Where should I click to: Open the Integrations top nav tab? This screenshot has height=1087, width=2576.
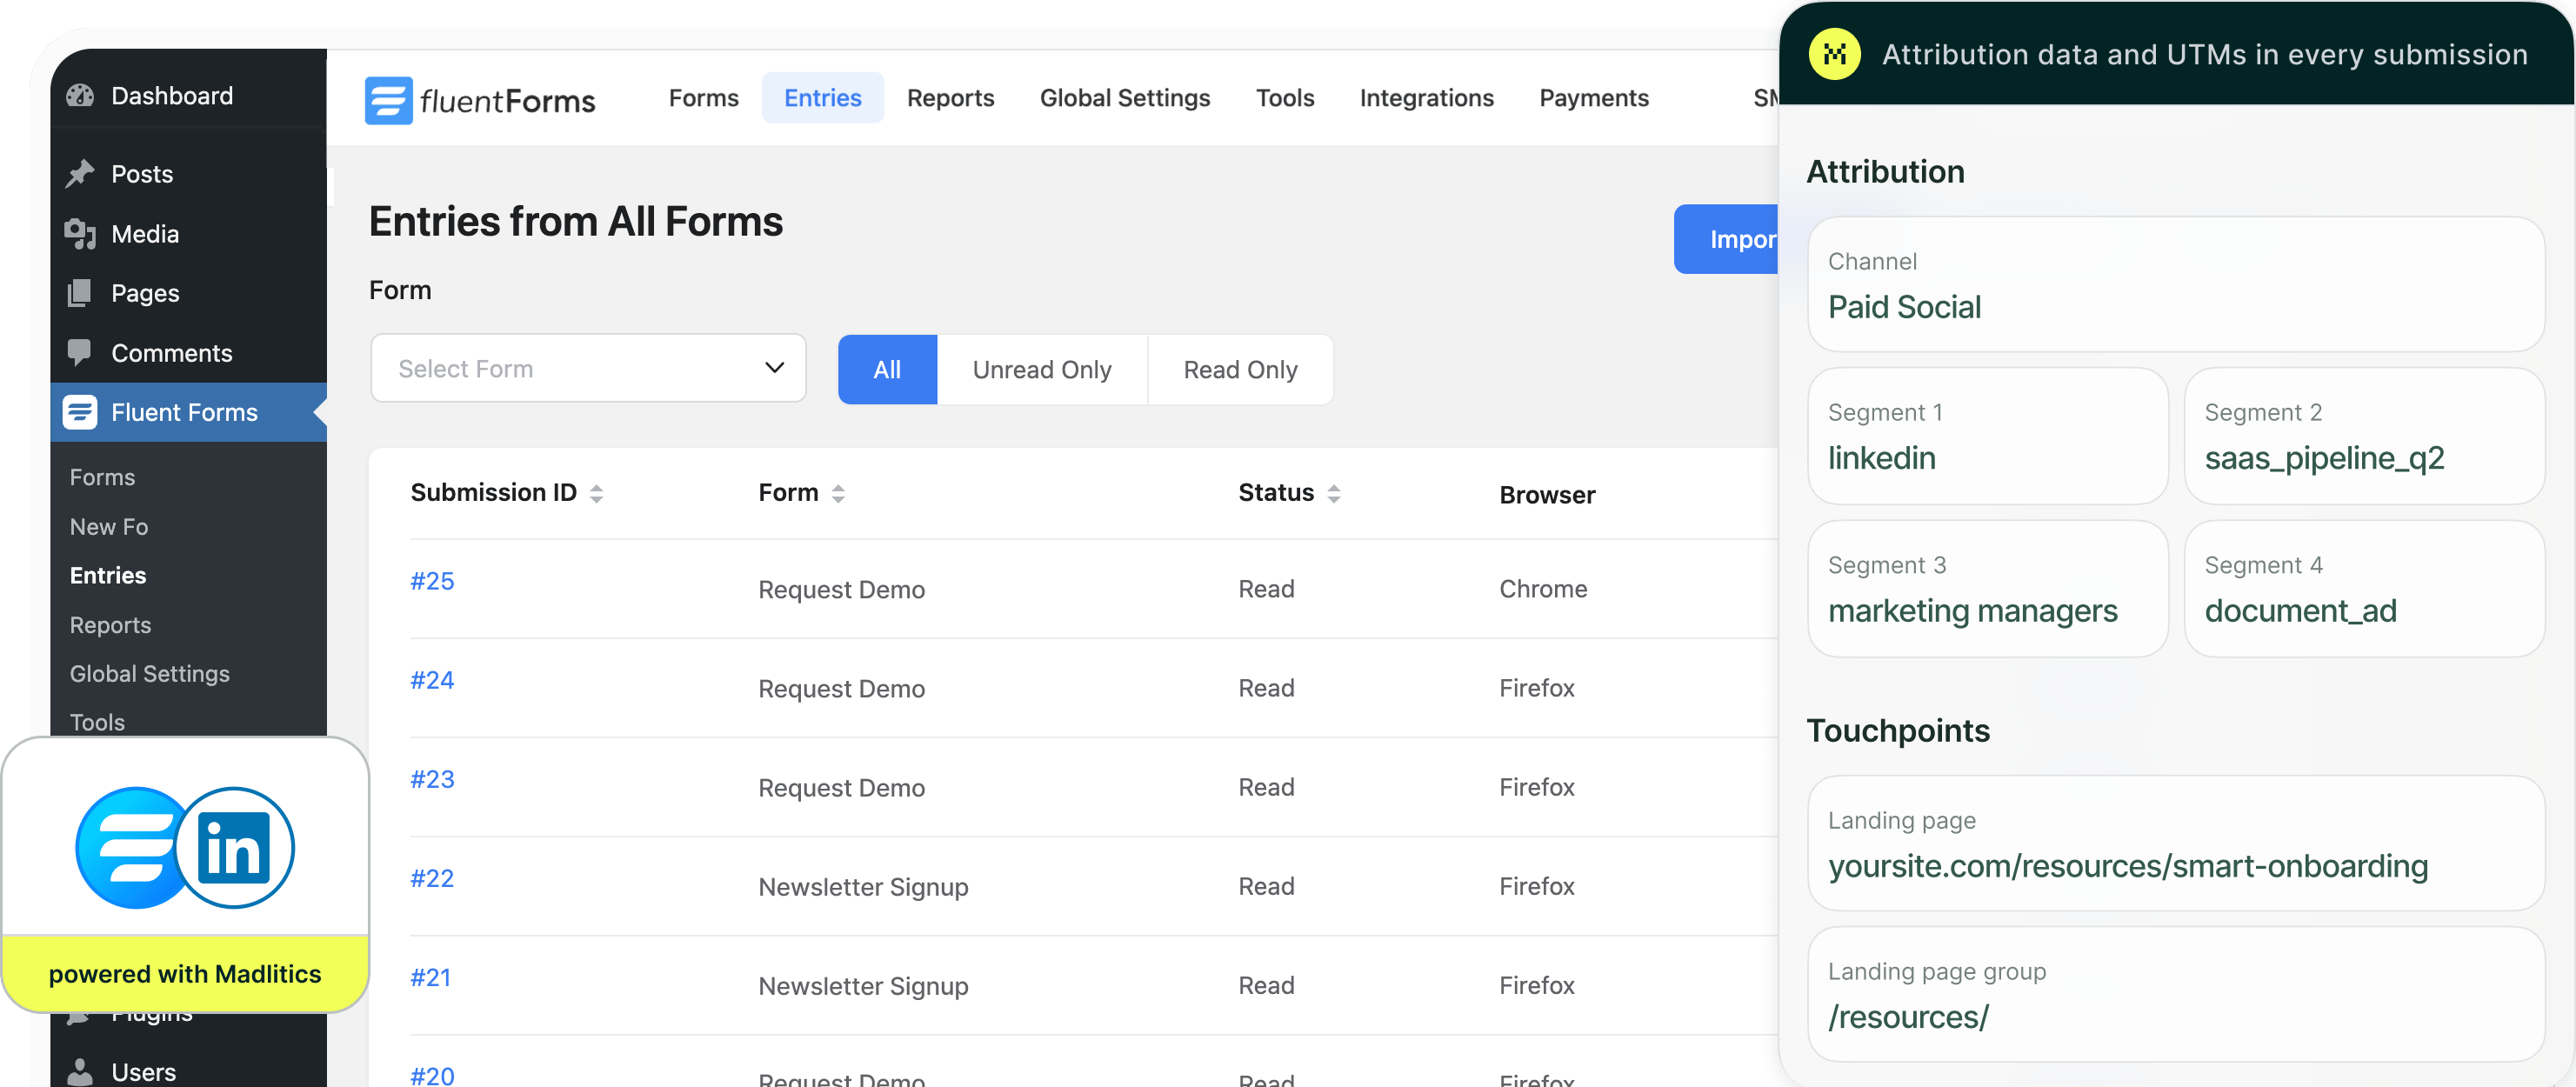point(1426,98)
